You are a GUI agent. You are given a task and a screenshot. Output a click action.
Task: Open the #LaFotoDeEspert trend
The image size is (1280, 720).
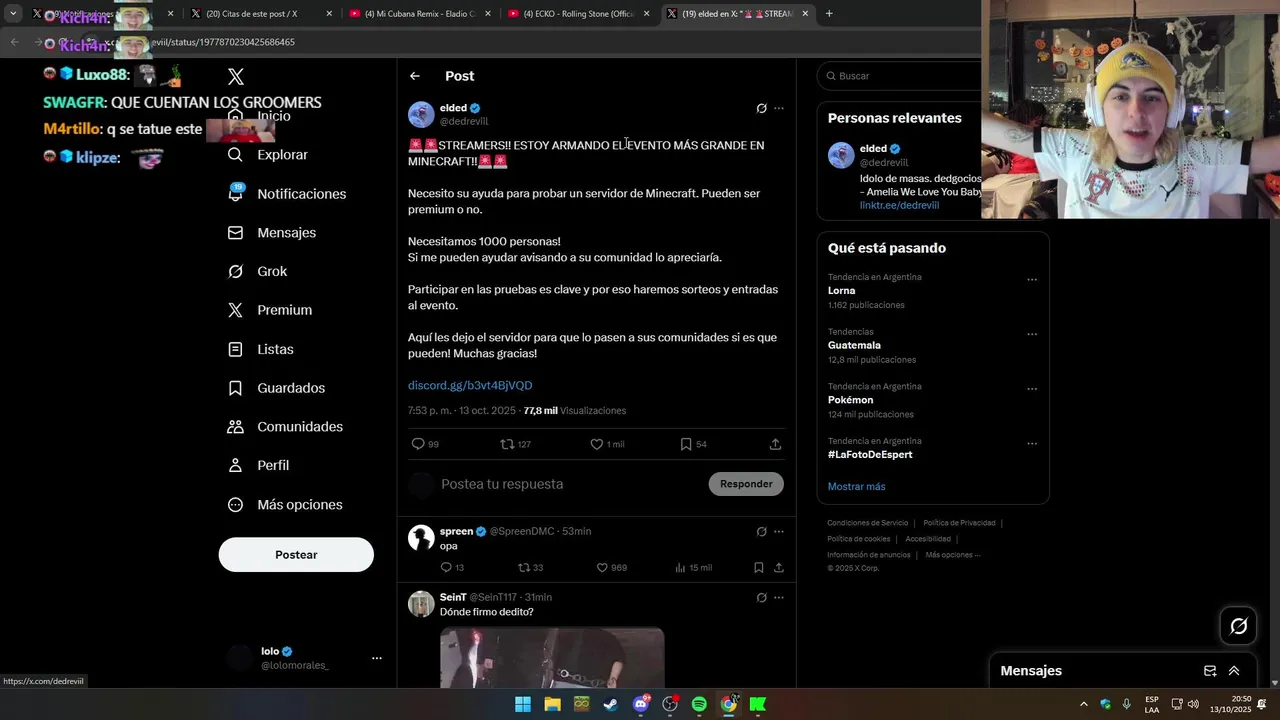pos(870,455)
